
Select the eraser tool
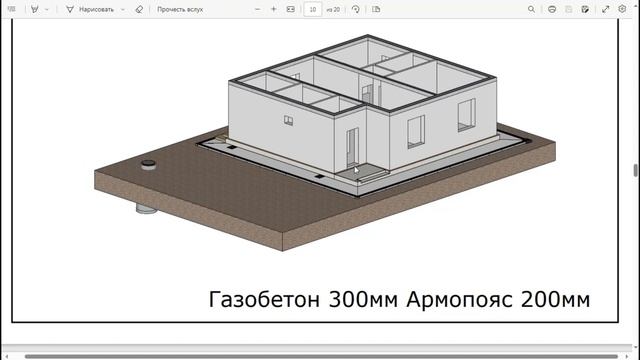coord(139,9)
